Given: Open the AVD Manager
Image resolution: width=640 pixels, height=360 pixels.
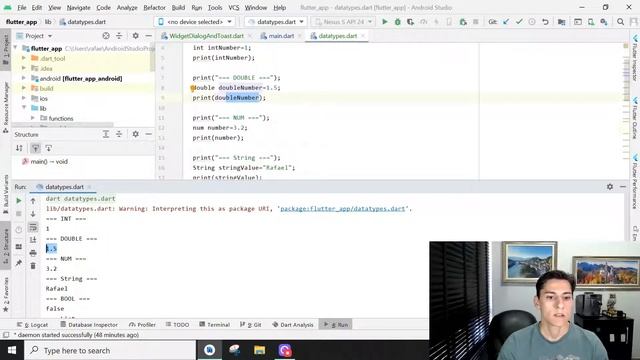Looking at the screenshot, I should (x=591, y=22).
